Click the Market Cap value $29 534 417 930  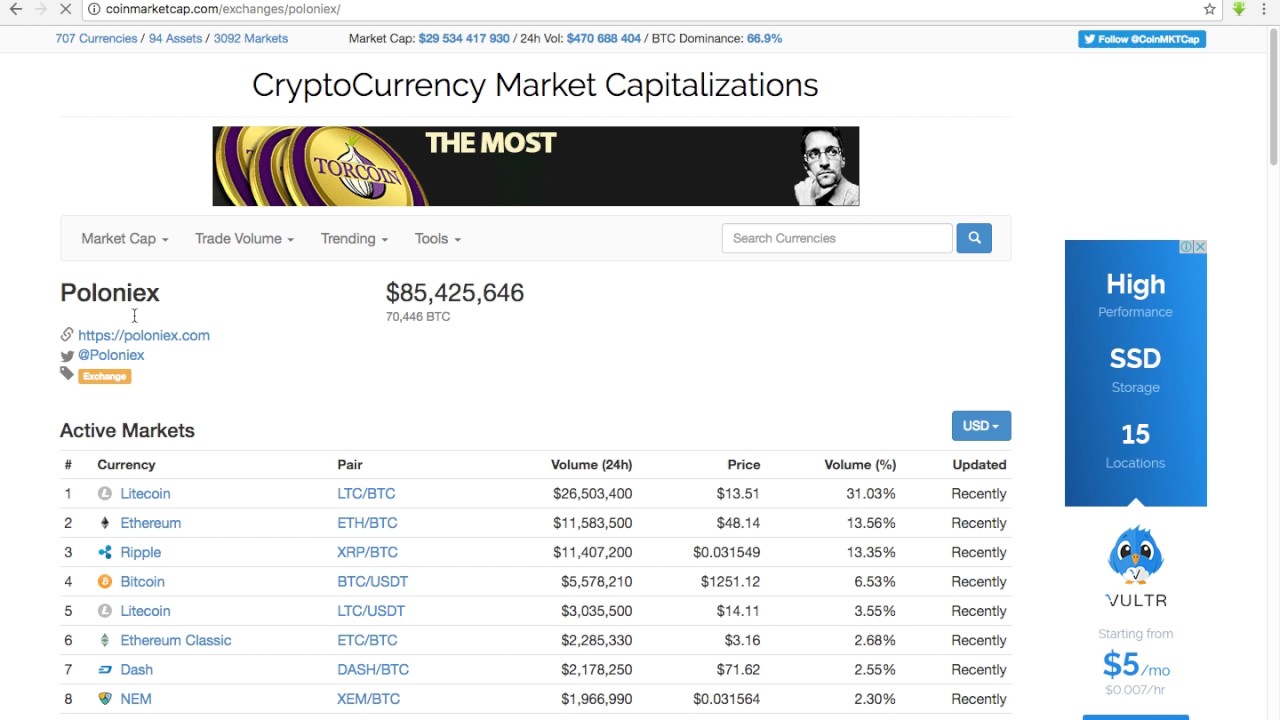click(464, 38)
